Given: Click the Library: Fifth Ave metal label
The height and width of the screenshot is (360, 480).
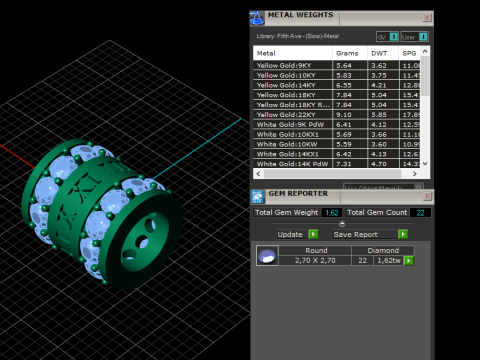Looking at the screenshot, I should tap(297, 36).
